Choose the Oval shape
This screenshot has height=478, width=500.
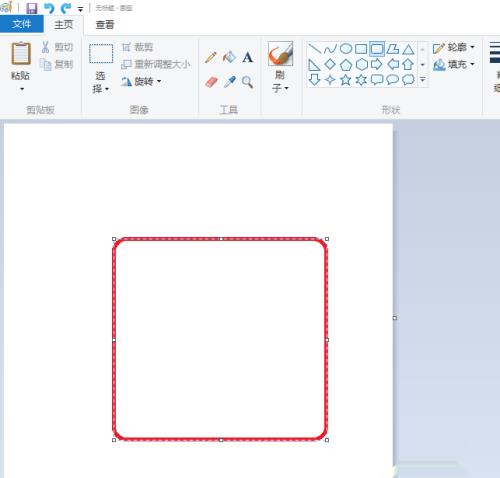[346, 49]
